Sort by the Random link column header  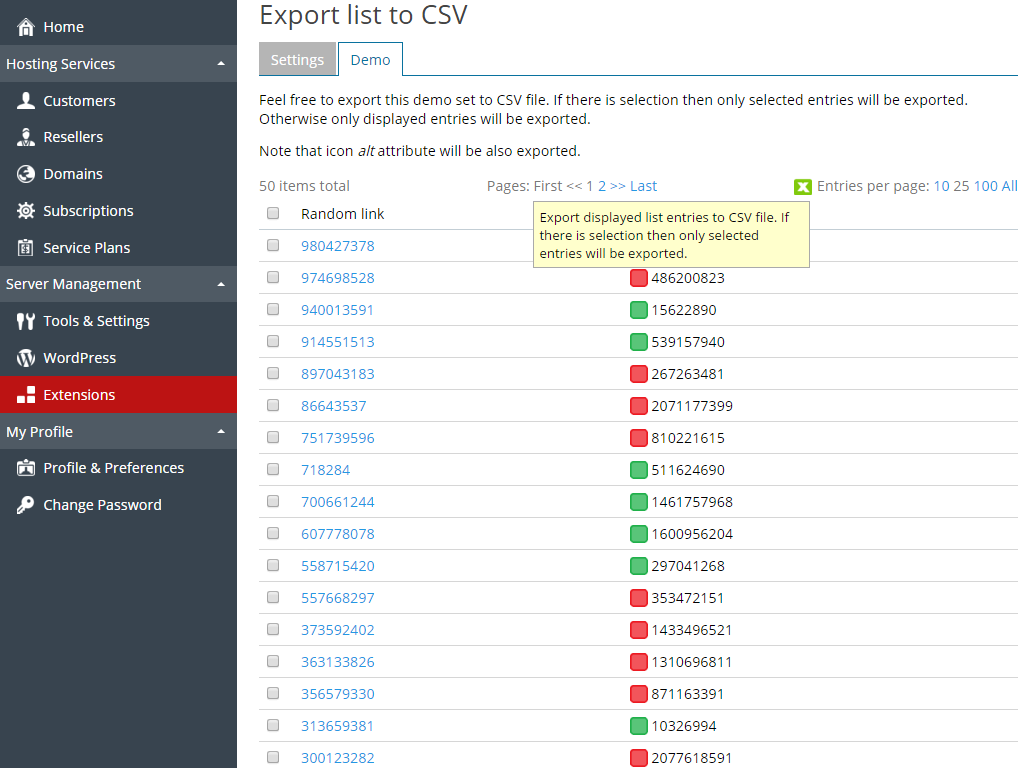click(343, 213)
